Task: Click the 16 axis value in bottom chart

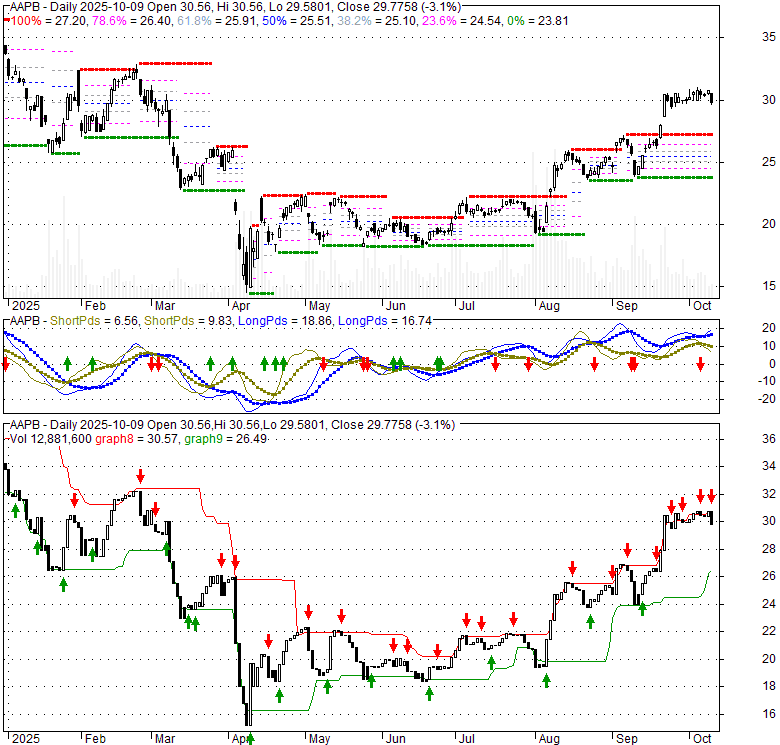Action: pyautogui.click(x=769, y=714)
